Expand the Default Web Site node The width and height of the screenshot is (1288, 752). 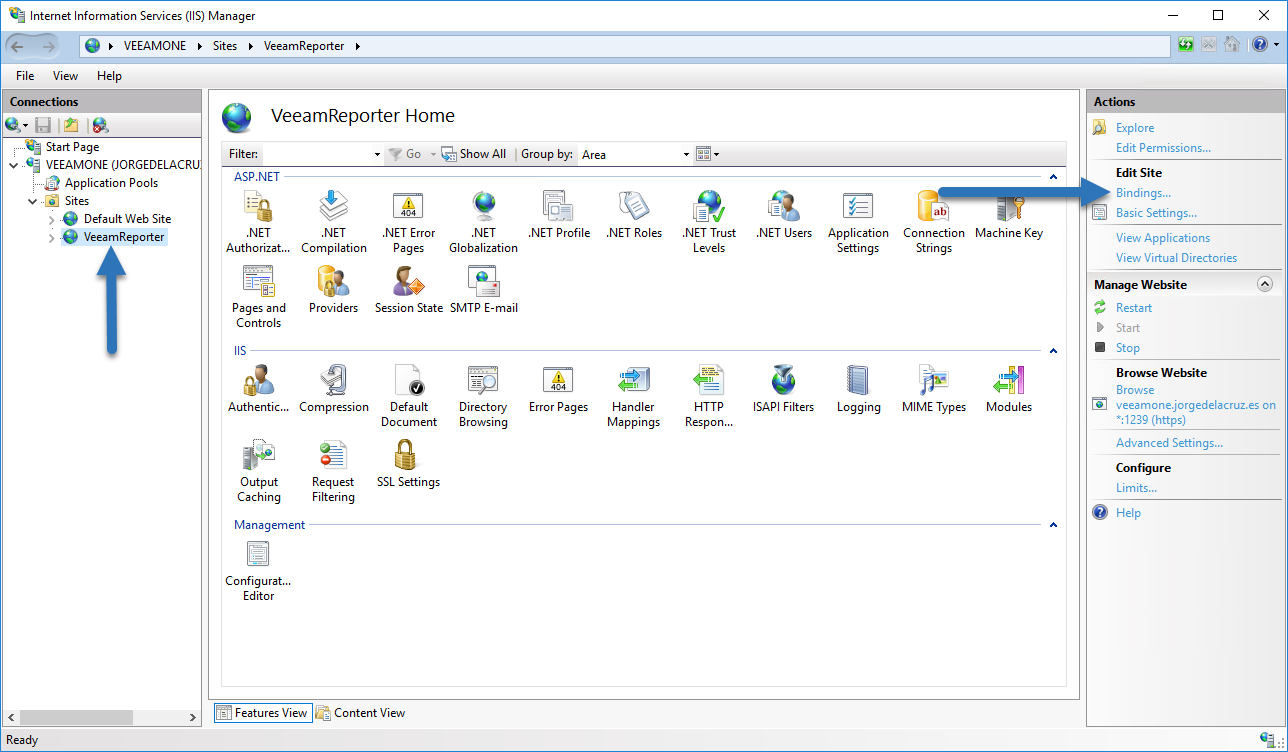tap(52, 219)
